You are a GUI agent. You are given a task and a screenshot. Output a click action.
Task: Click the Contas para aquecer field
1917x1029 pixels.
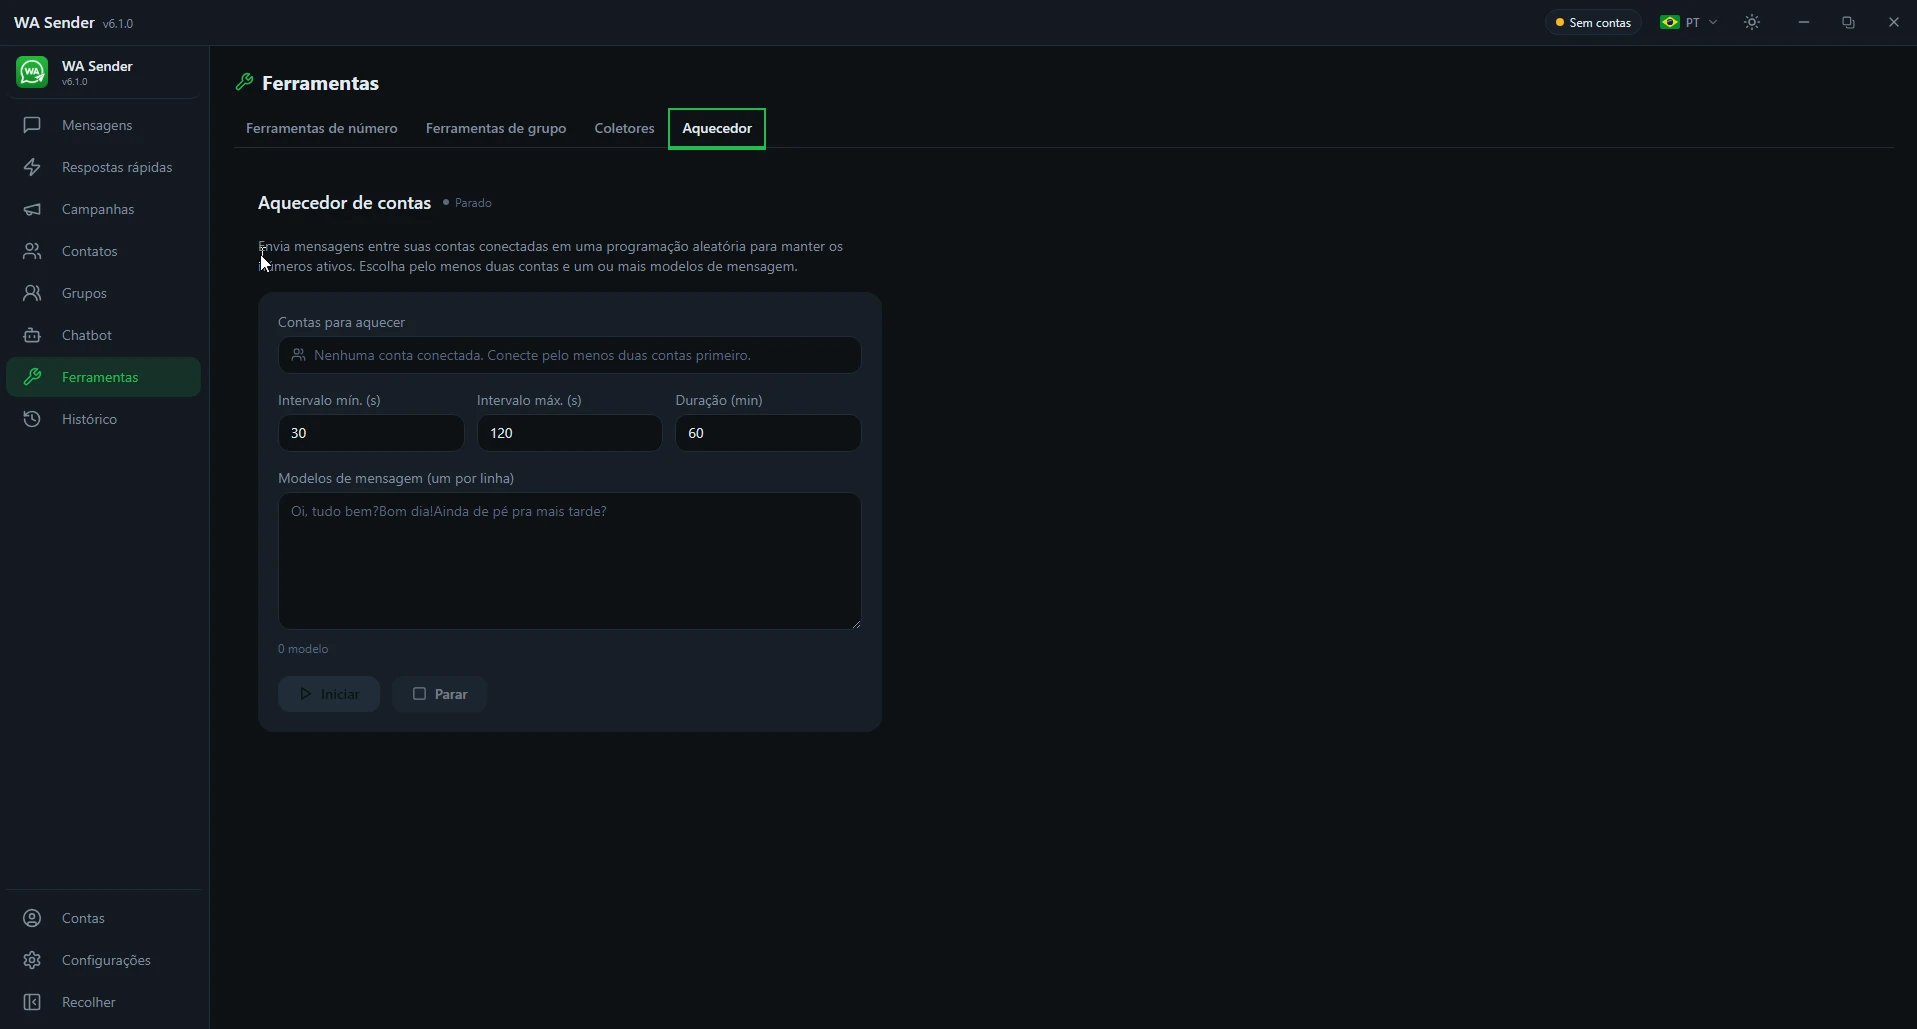pyautogui.click(x=569, y=355)
